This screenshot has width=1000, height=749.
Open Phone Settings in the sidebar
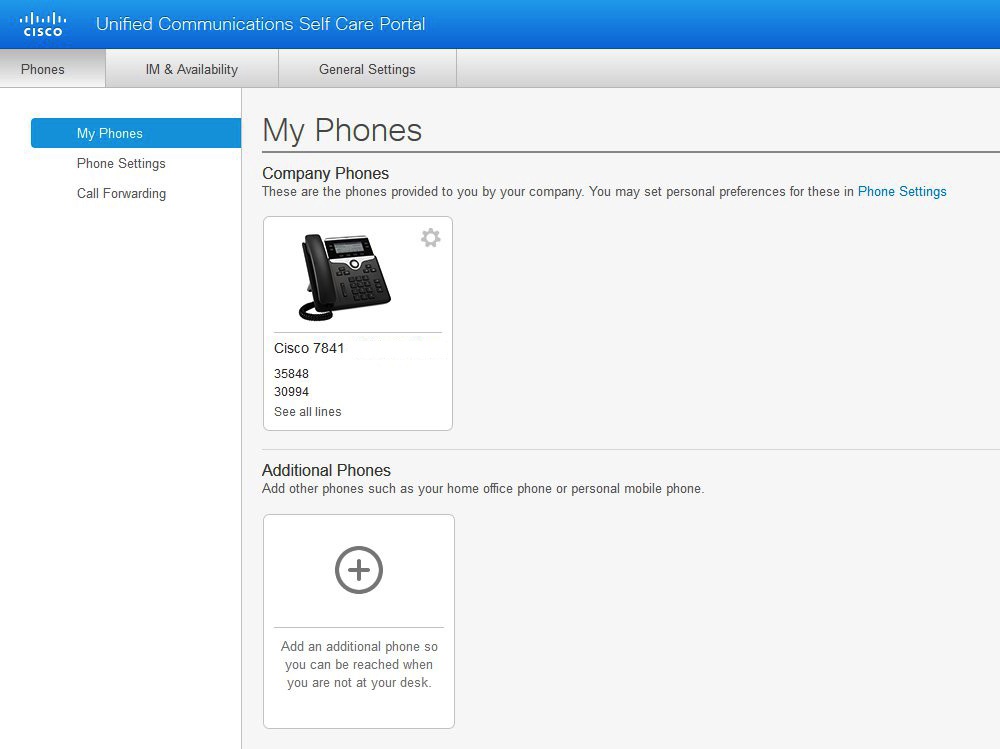coord(121,163)
